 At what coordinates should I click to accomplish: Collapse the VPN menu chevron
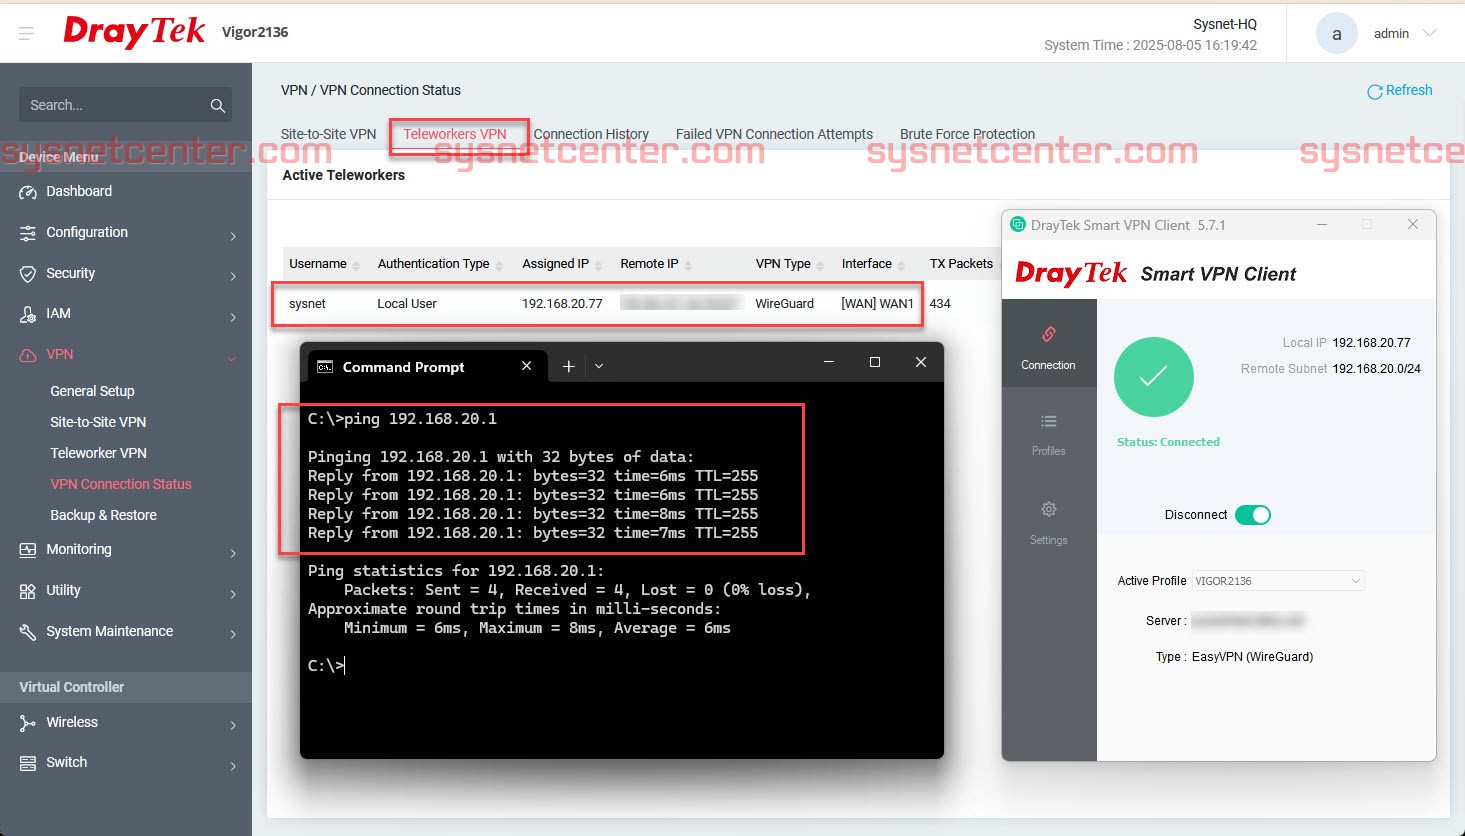coord(232,358)
